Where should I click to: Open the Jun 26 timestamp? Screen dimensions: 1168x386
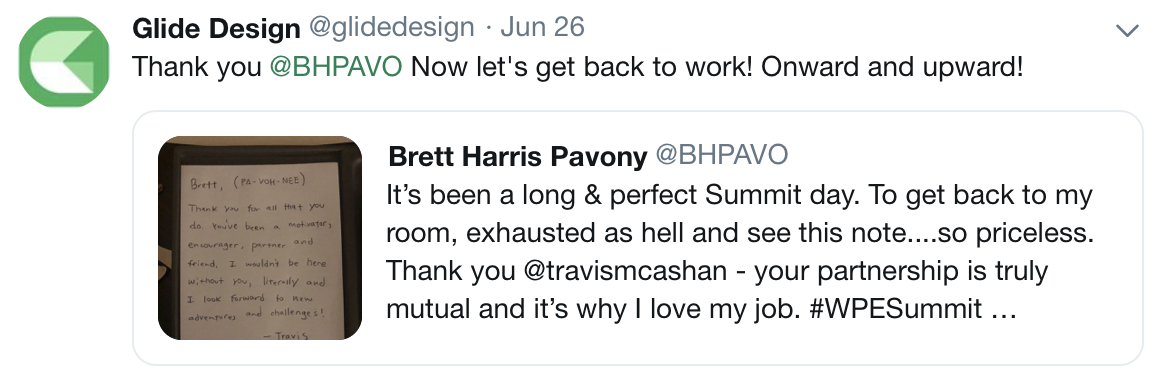pyautogui.click(x=542, y=28)
